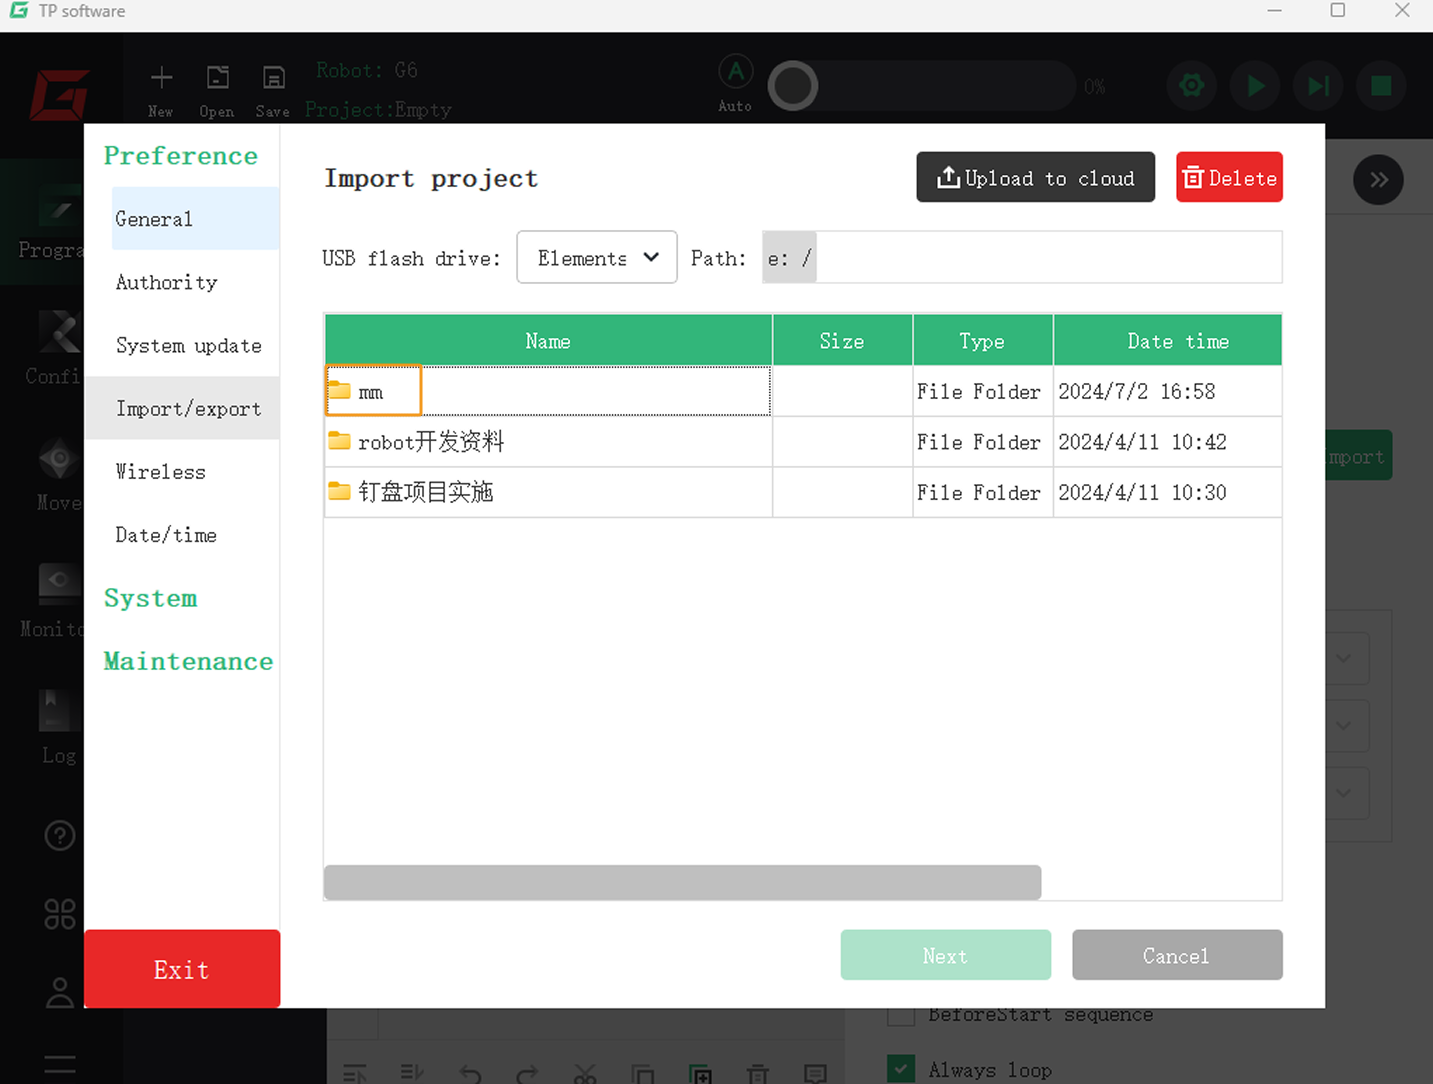Viewport: 1433px width, 1084px height.
Task: Click the date 2024/7/2 16:58 cell
Action: [x=1167, y=391]
